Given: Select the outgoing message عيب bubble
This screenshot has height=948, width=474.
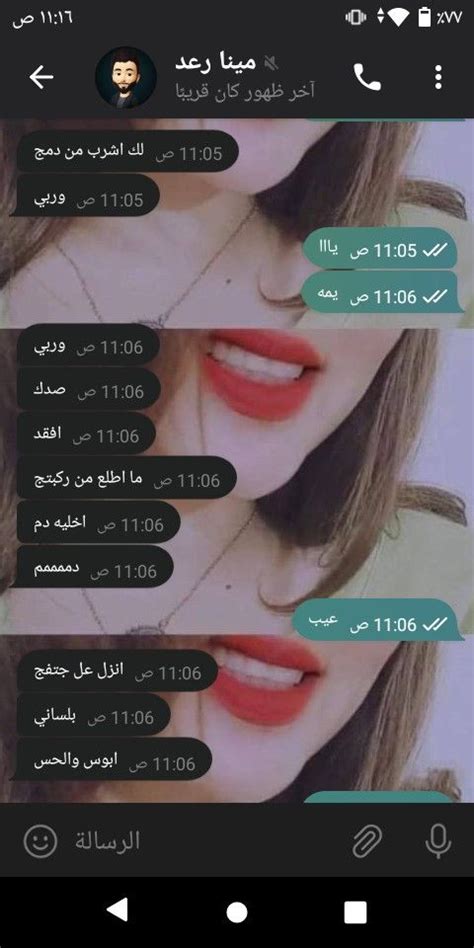Looking at the screenshot, I should tap(377, 623).
